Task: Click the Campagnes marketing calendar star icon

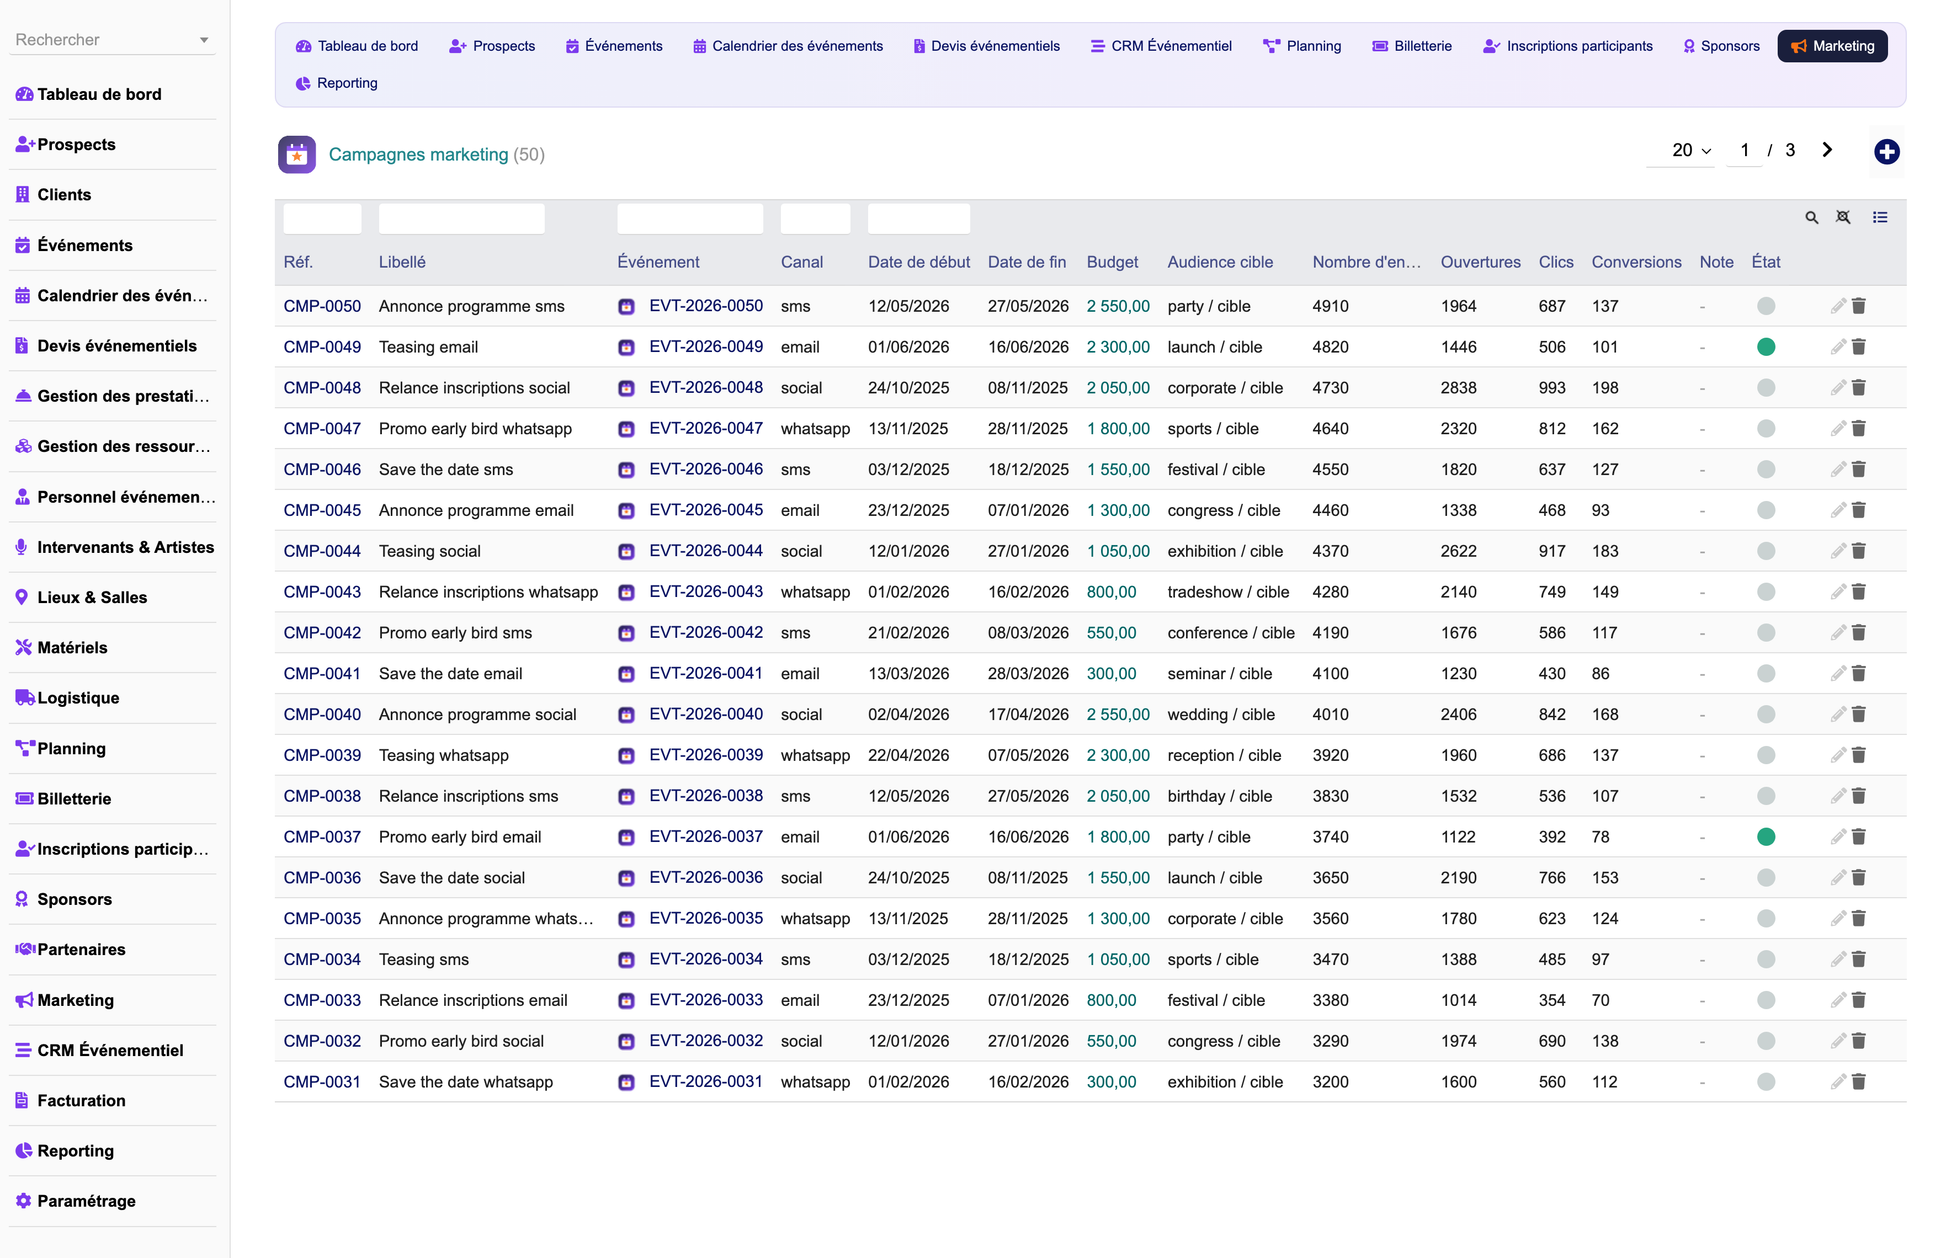Action: [297, 155]
